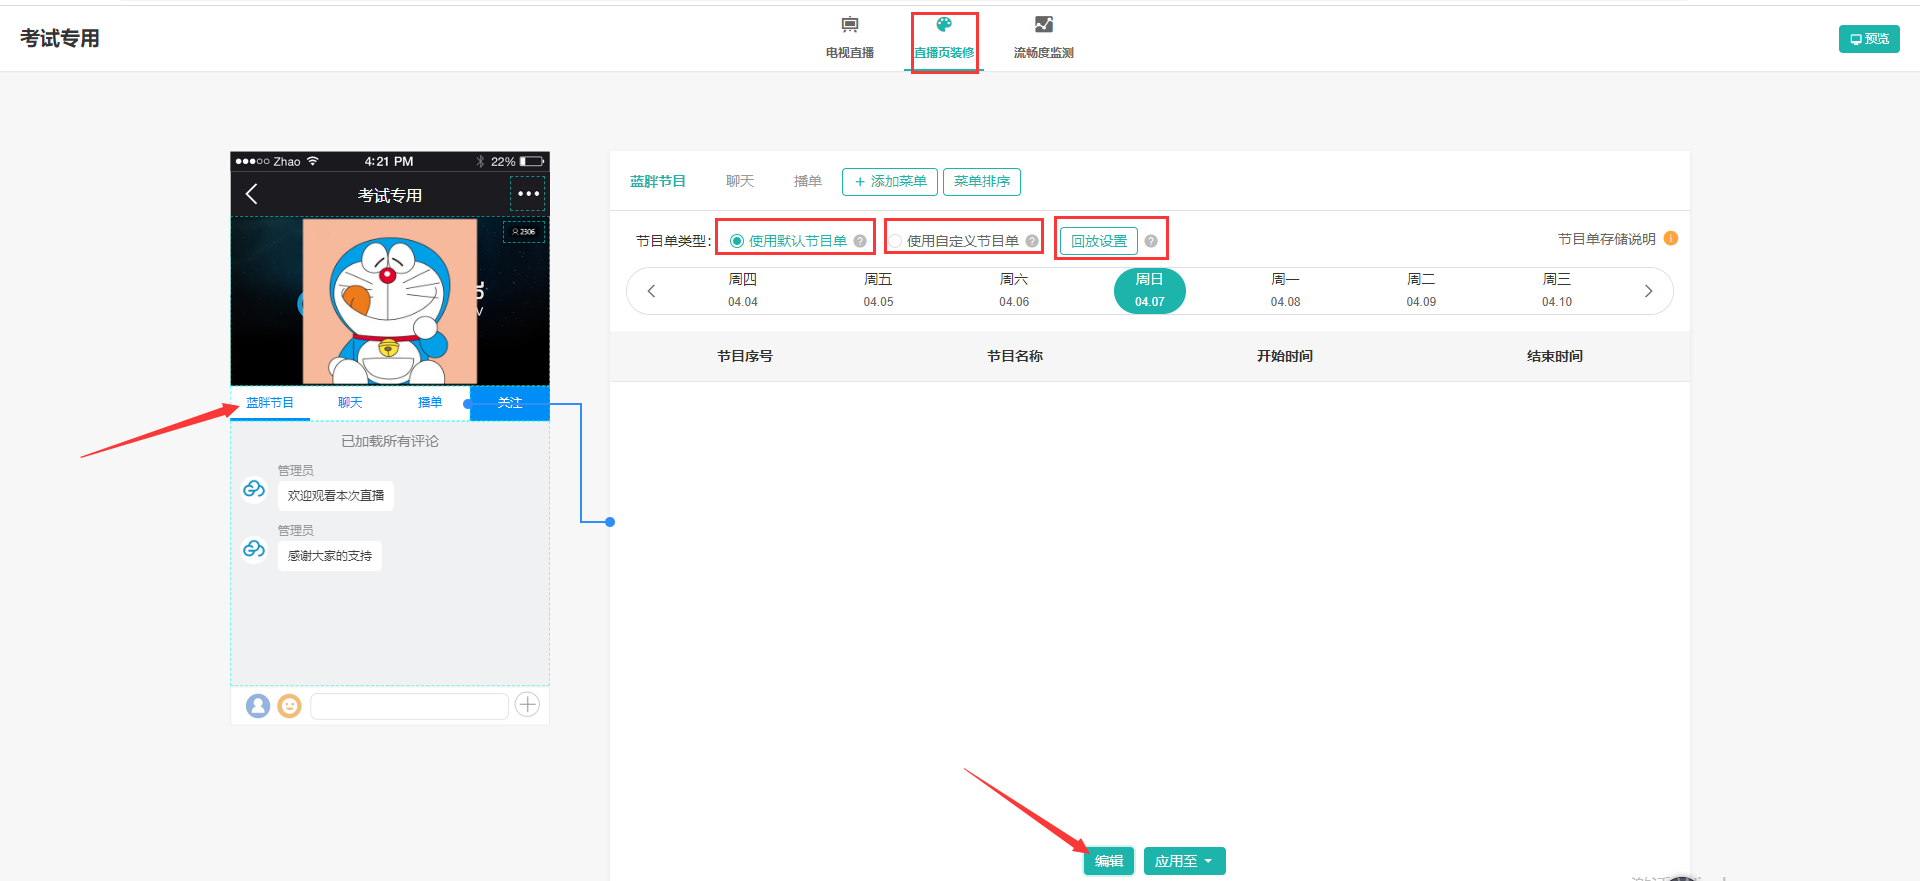Select 周日 04.07 date
The width and height of the screenshot is (1920, 881).
click(x=1150, y=291)
